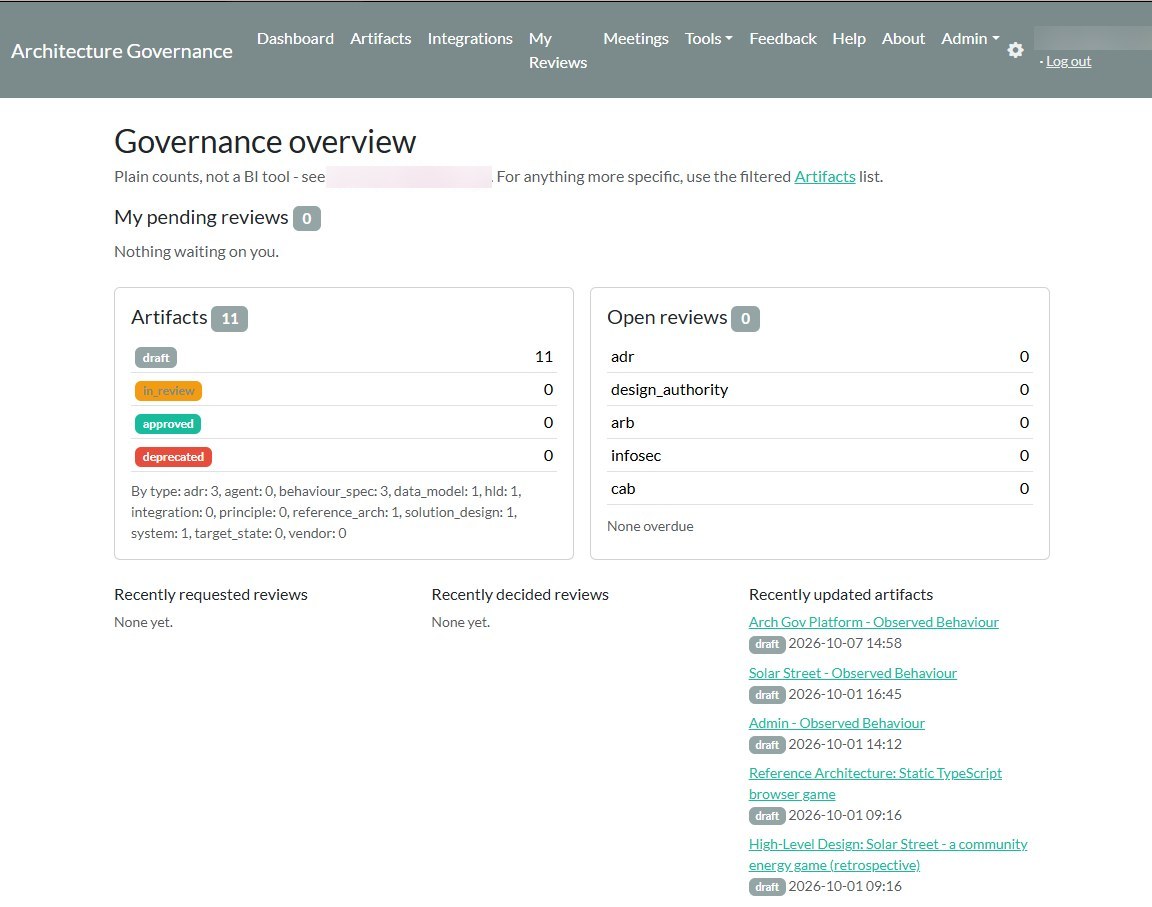The image size is (1152, 907).
Task: Click the infosec review row
Action: click(820, 456)
